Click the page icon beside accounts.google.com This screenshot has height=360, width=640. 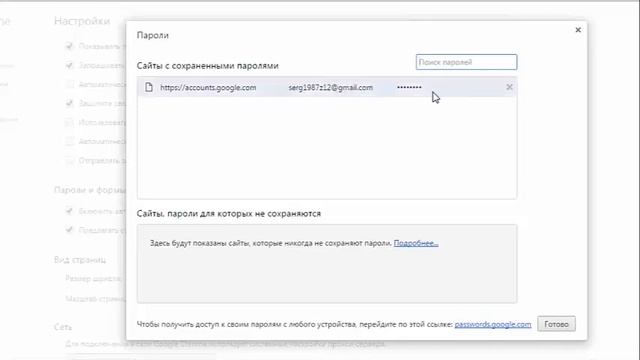pyautogui.click(x=149, y=87)
